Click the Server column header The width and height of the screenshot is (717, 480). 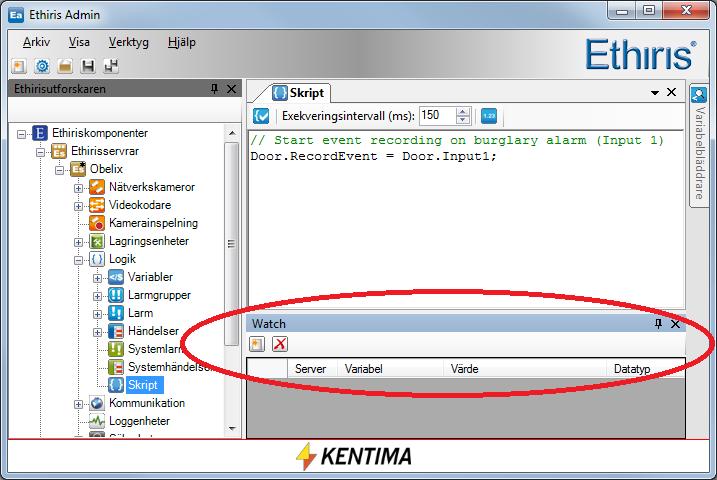tap(312, 369)
